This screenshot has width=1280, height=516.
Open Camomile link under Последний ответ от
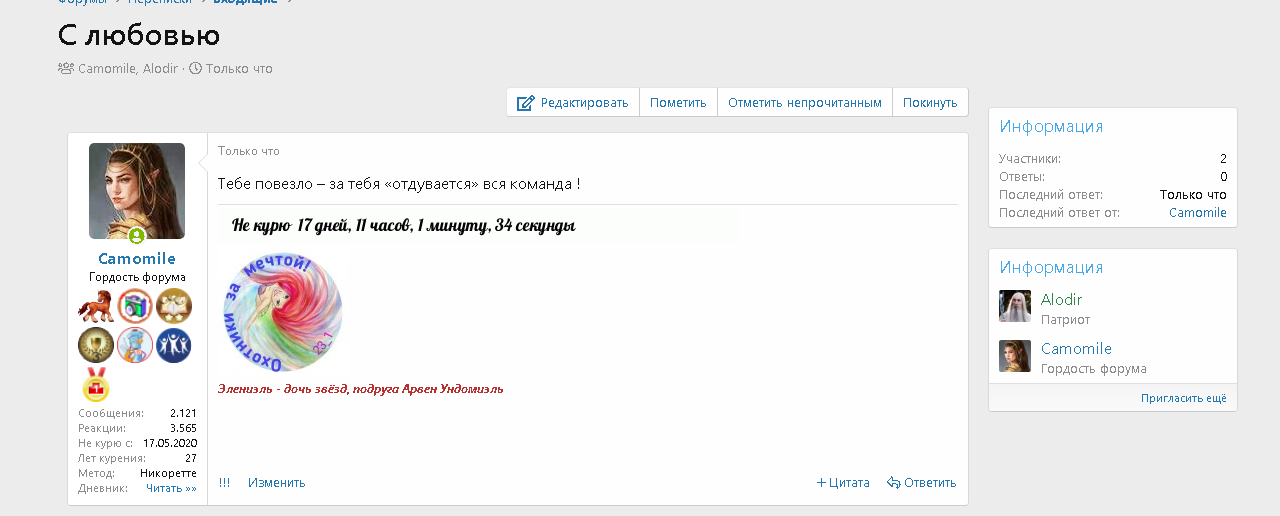[1198, 212]
